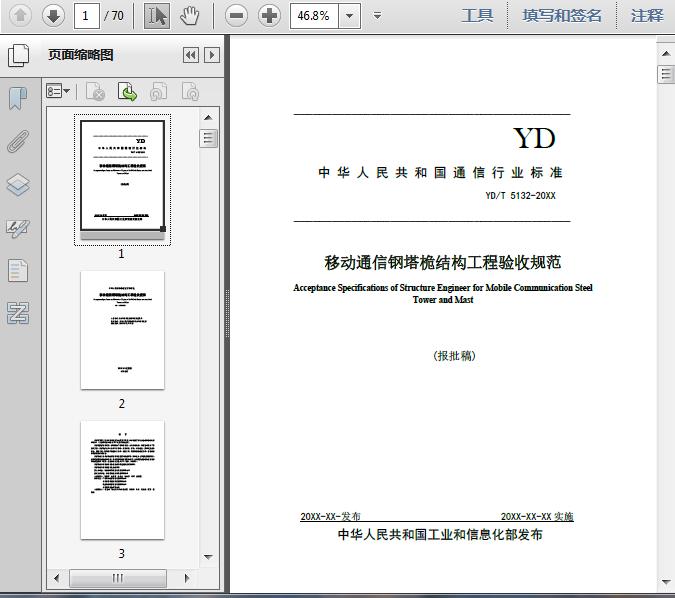Show the Layers panel
Viewport: 675px width, 598px height.
pos(18,184)
